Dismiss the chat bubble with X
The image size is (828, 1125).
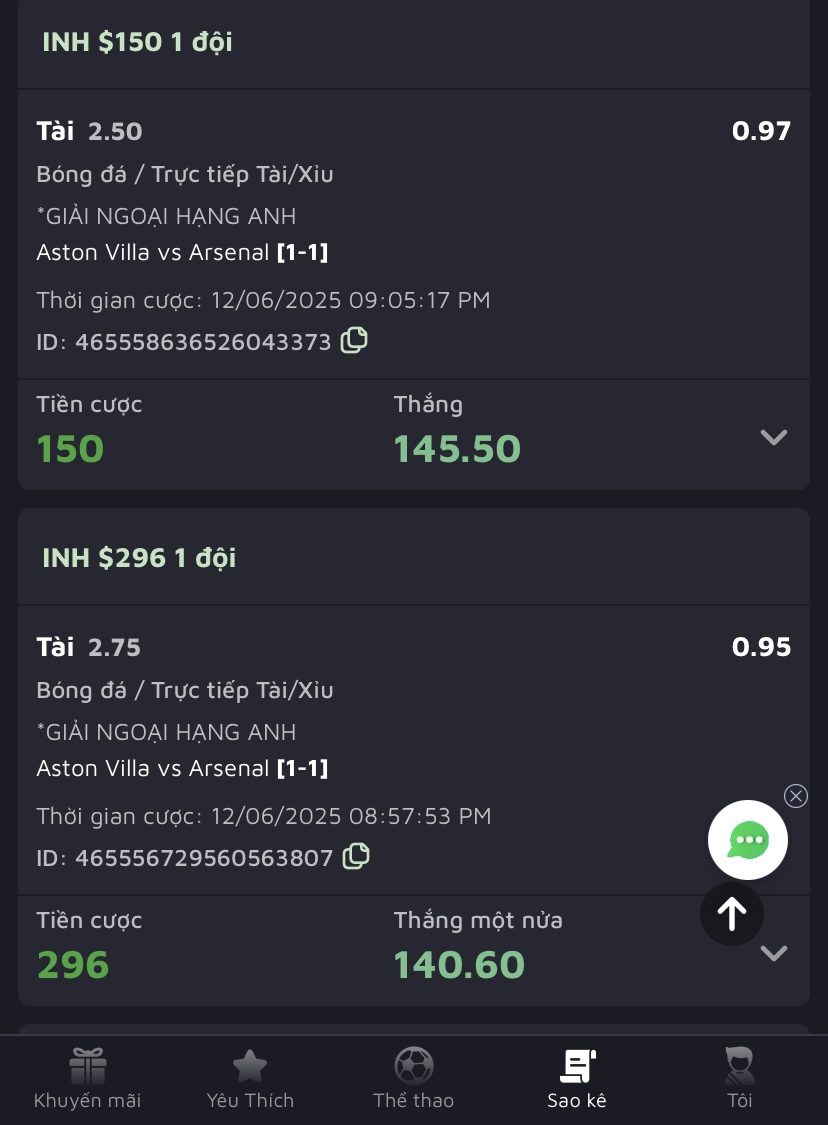(x=796, y=796)
